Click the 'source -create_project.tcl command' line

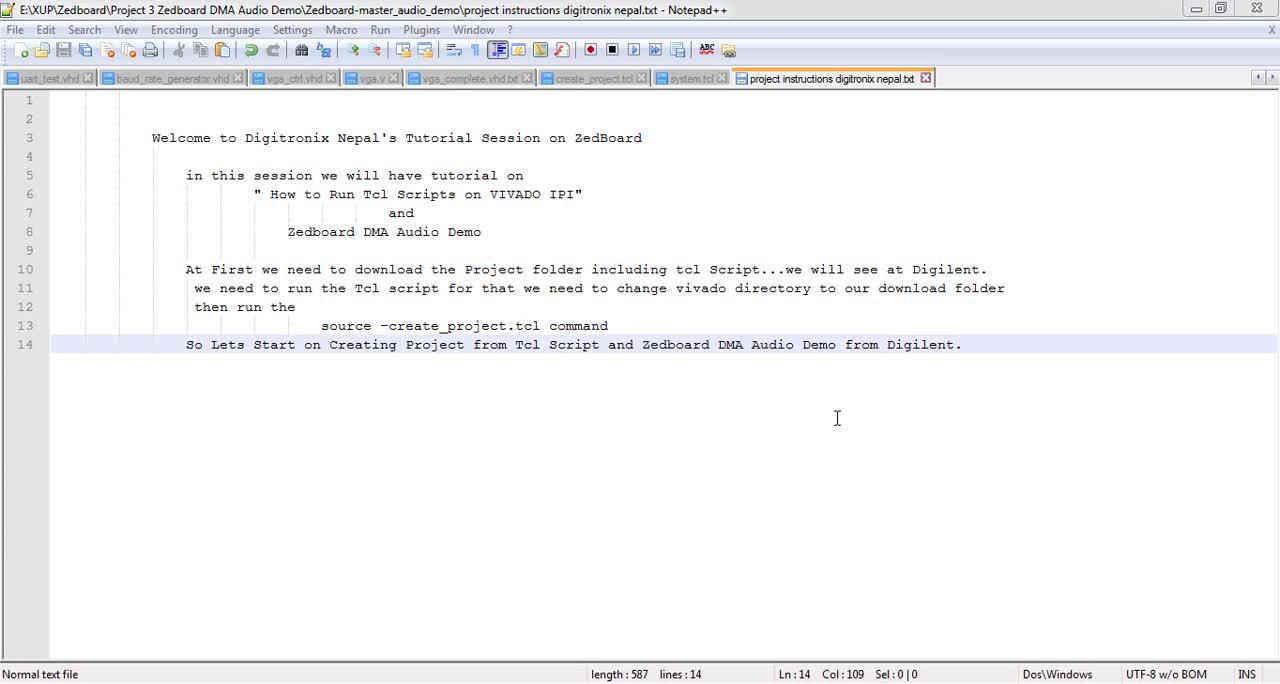point(464,326)
